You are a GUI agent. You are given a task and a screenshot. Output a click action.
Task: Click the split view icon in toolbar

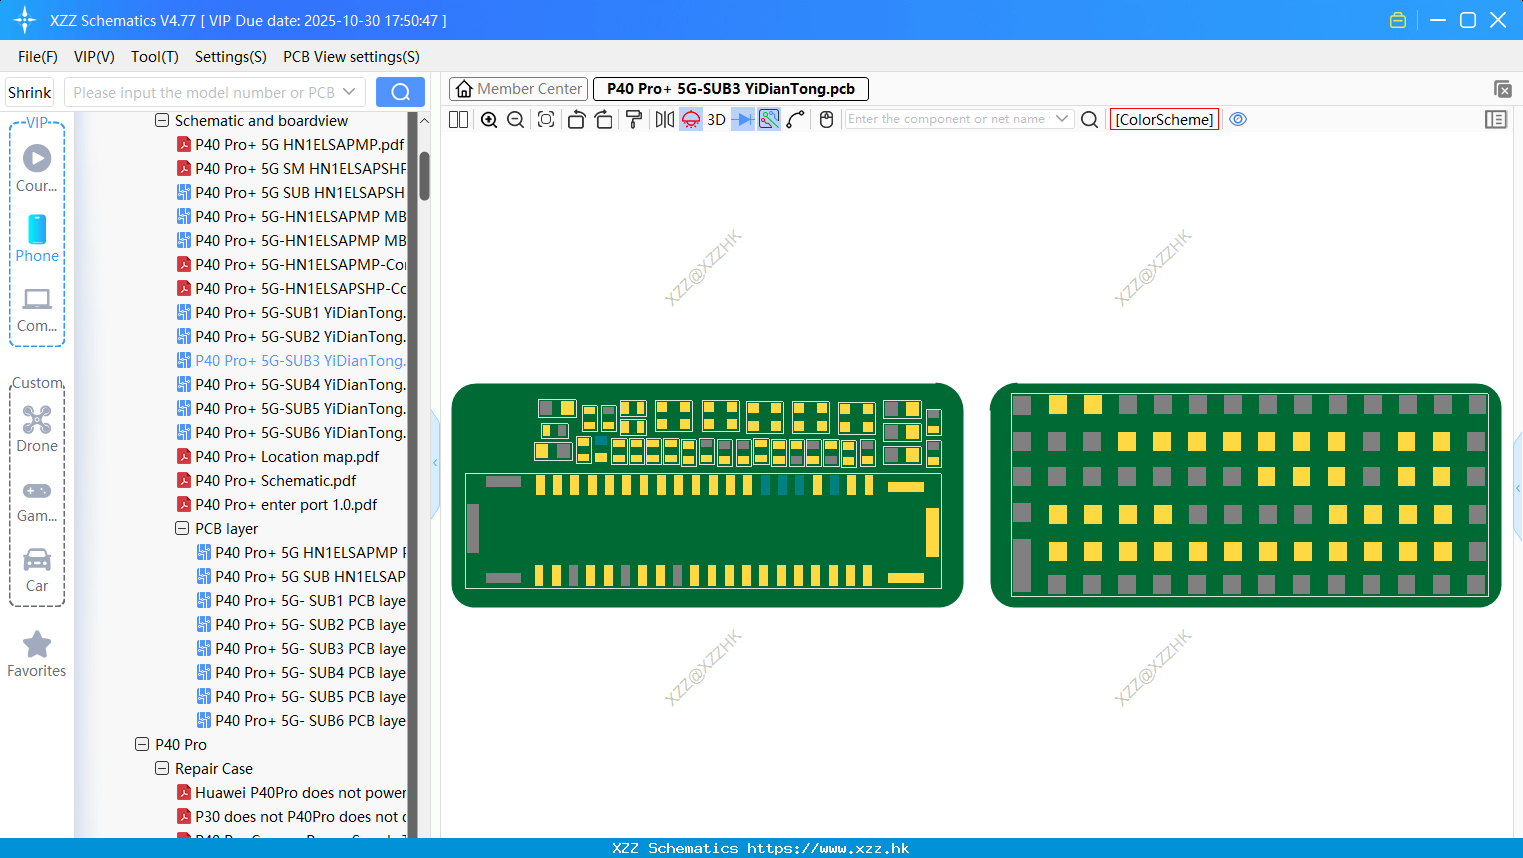(x=458, y=119)
